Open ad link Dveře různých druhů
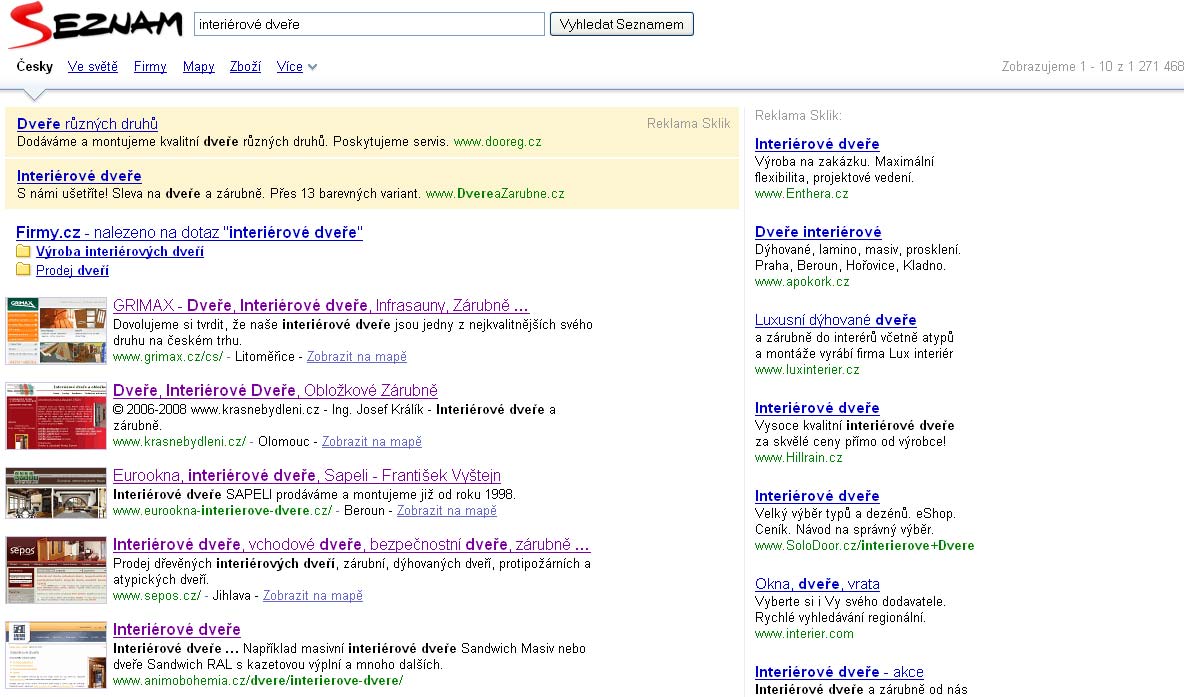The width and height of the screenshot is (1184, 697). click(x=88, y=124)
